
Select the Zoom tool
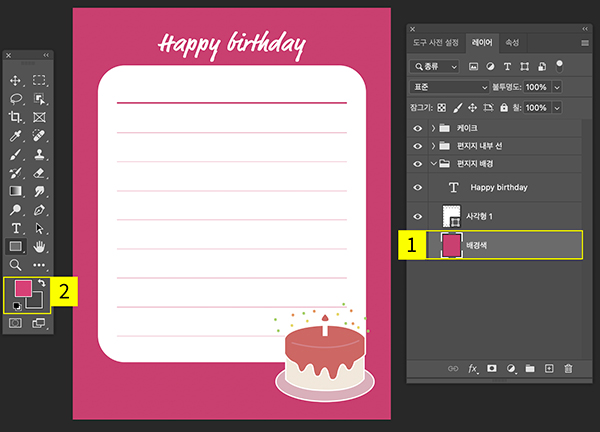pyautogui.click(x=15, y=265)
